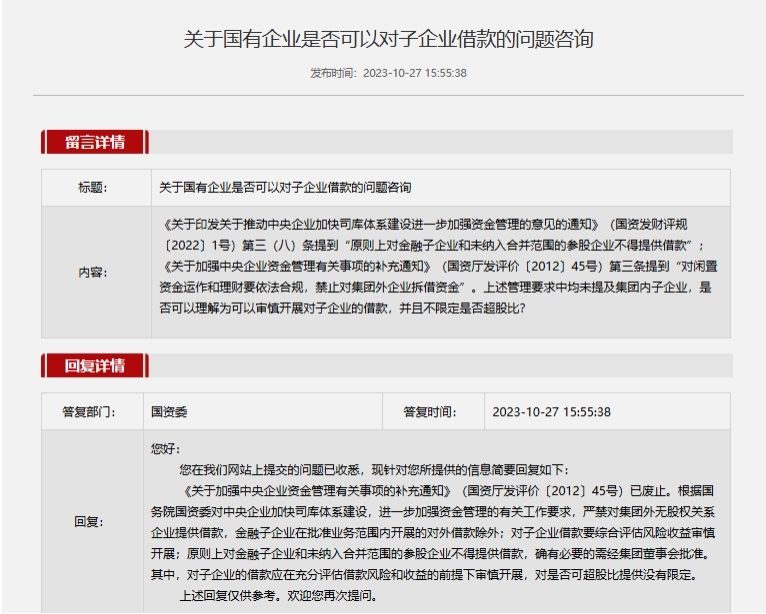Click the line starting 〔2022〕1号 第三（八）条提到

(x=432, y=245)
